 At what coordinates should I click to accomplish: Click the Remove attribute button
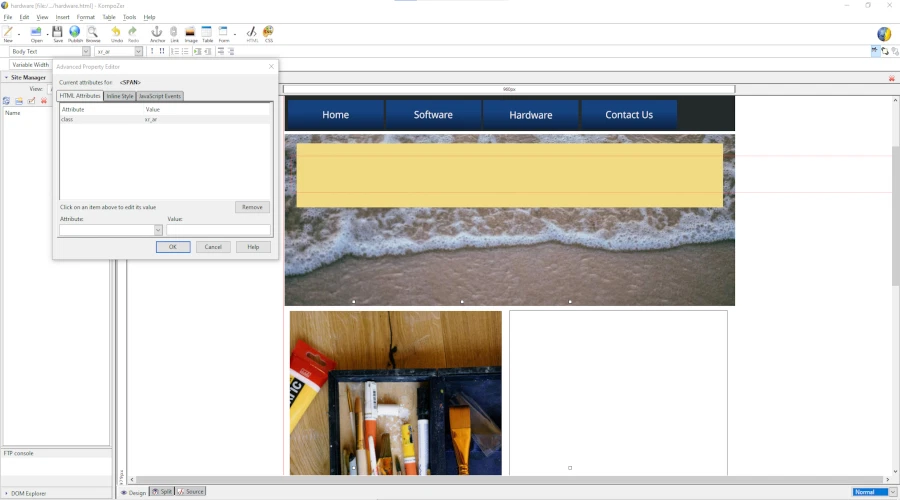point(252,207)
